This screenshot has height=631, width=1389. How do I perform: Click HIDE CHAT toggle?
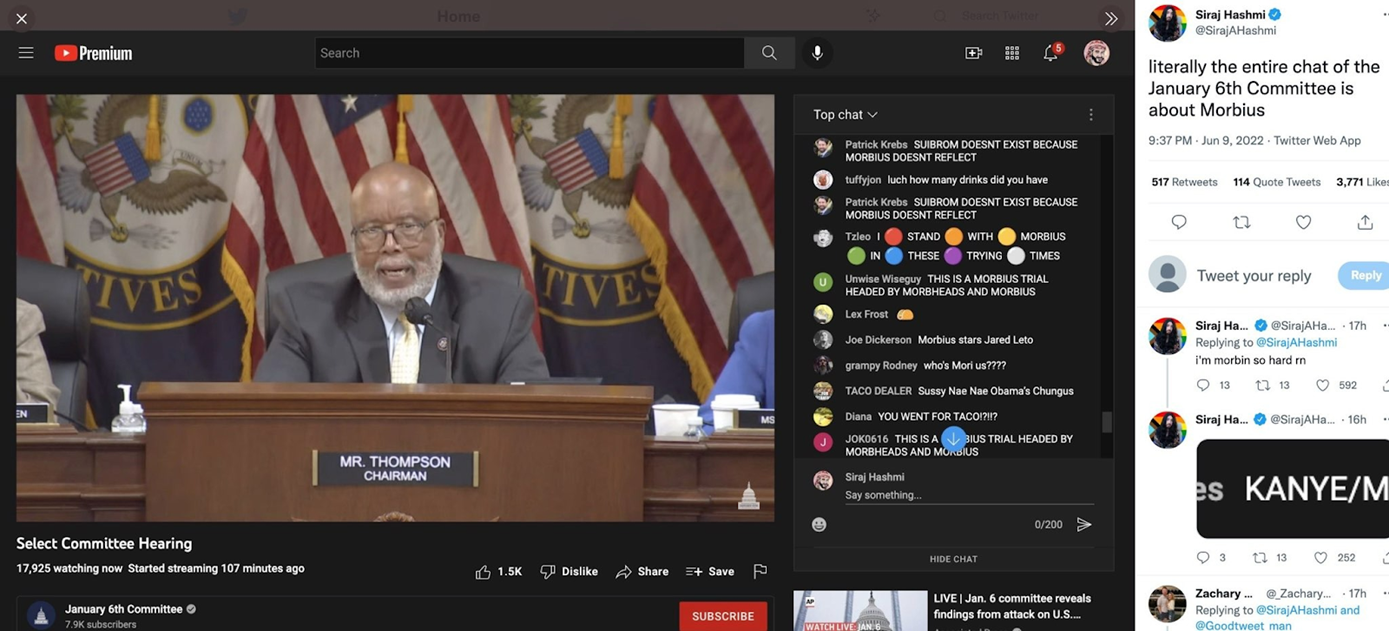[953, 559]
